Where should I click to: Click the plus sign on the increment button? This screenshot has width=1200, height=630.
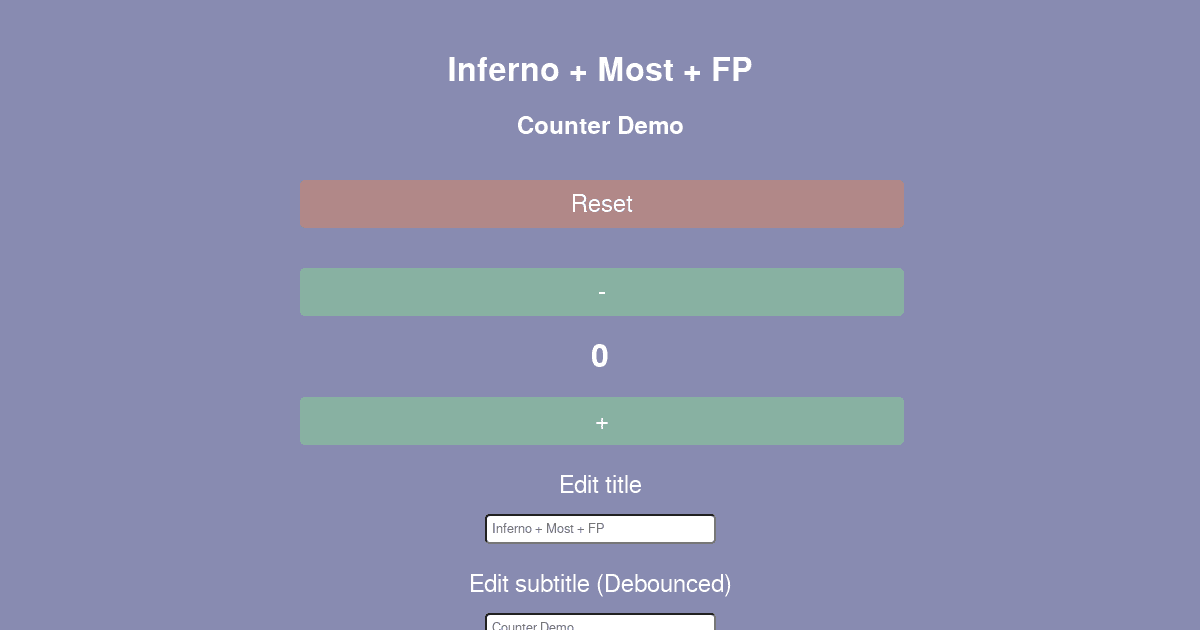tap(601, 421)
